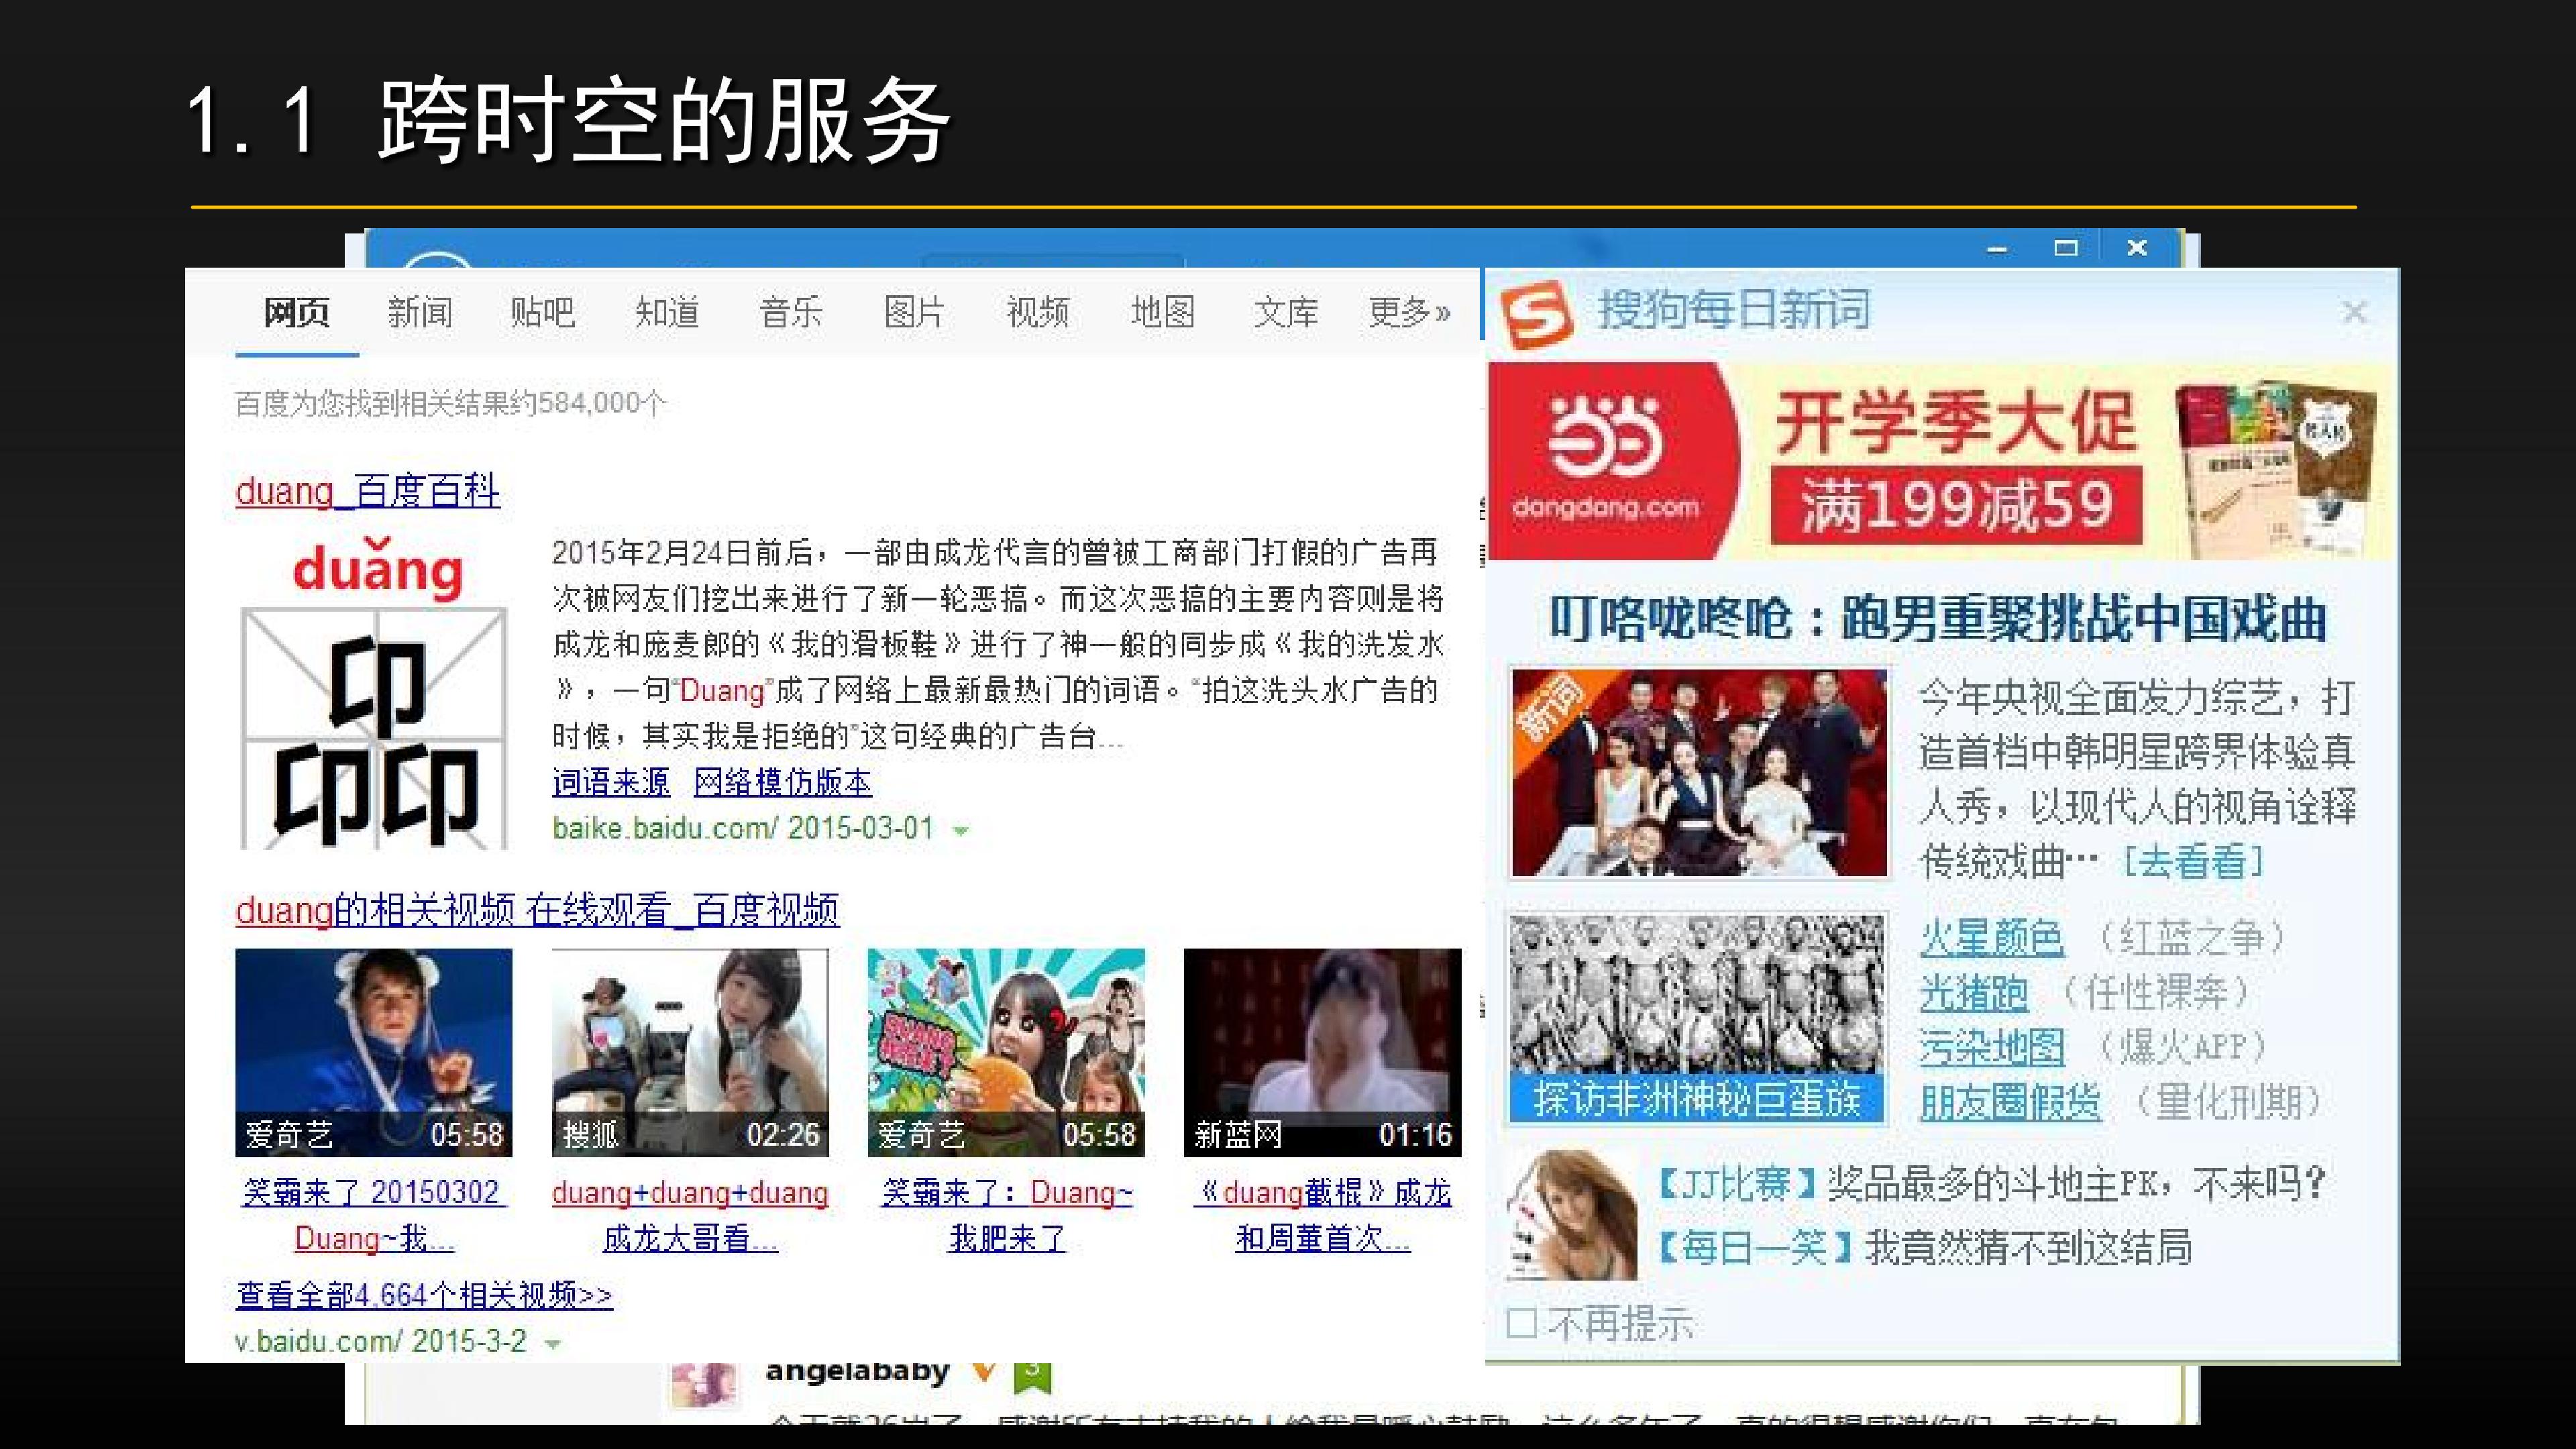Viewport: 2576px width, 1449px height.
Task: Click the 查看全部4,664个相关视频 link
Action: [424, 1295]
